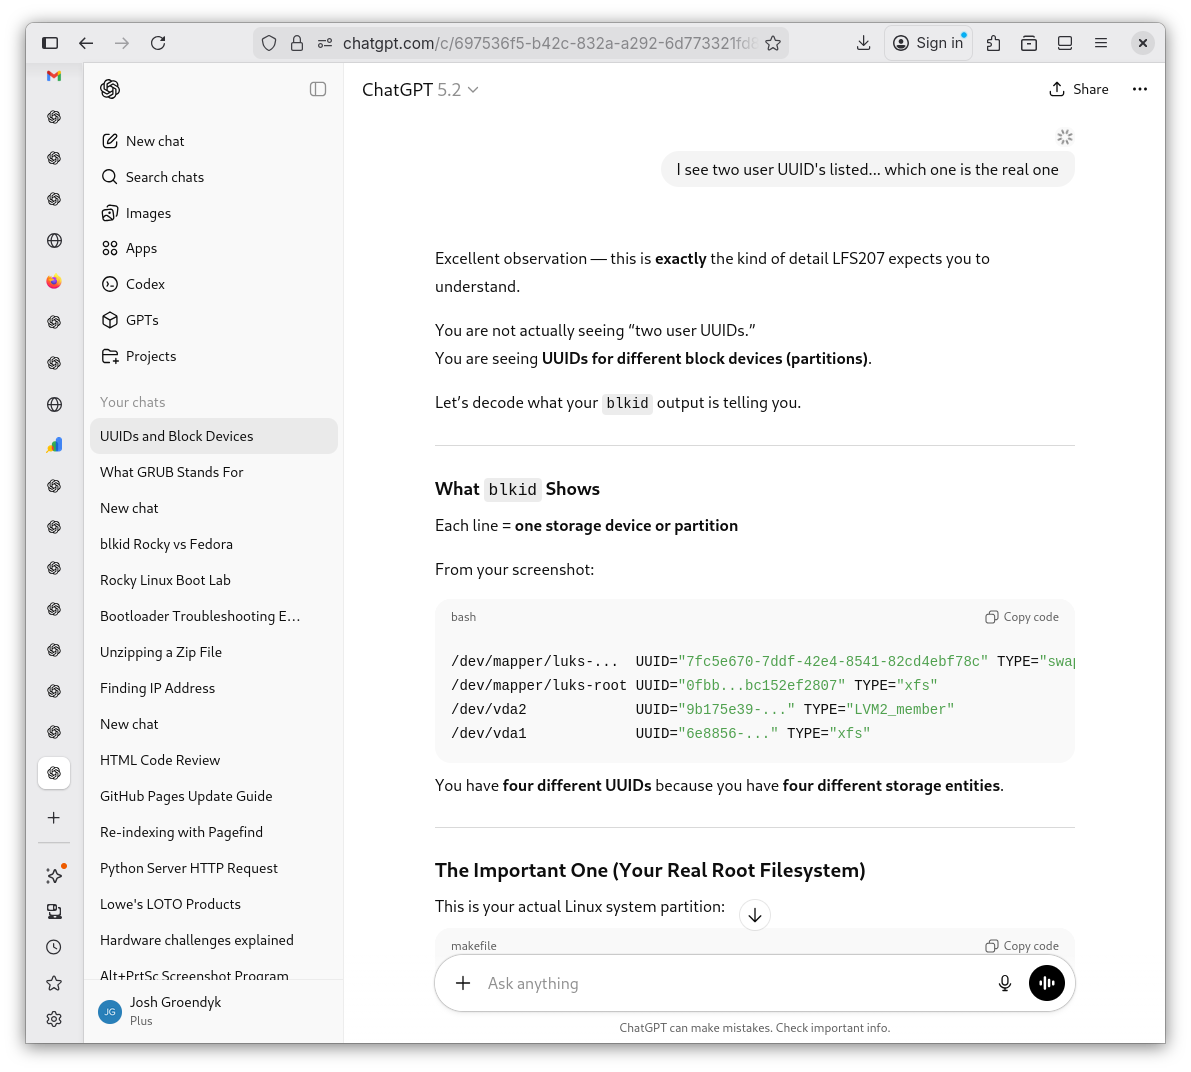Click the microphone dictation icon
The image size is (1191, 1072).
(x=1005, y=983)
